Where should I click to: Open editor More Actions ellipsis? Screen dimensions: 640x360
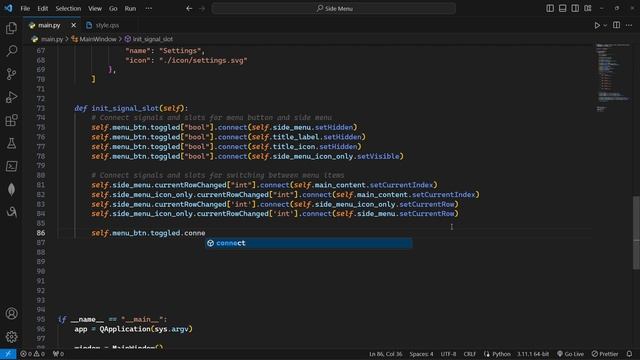tap(629, 25)
